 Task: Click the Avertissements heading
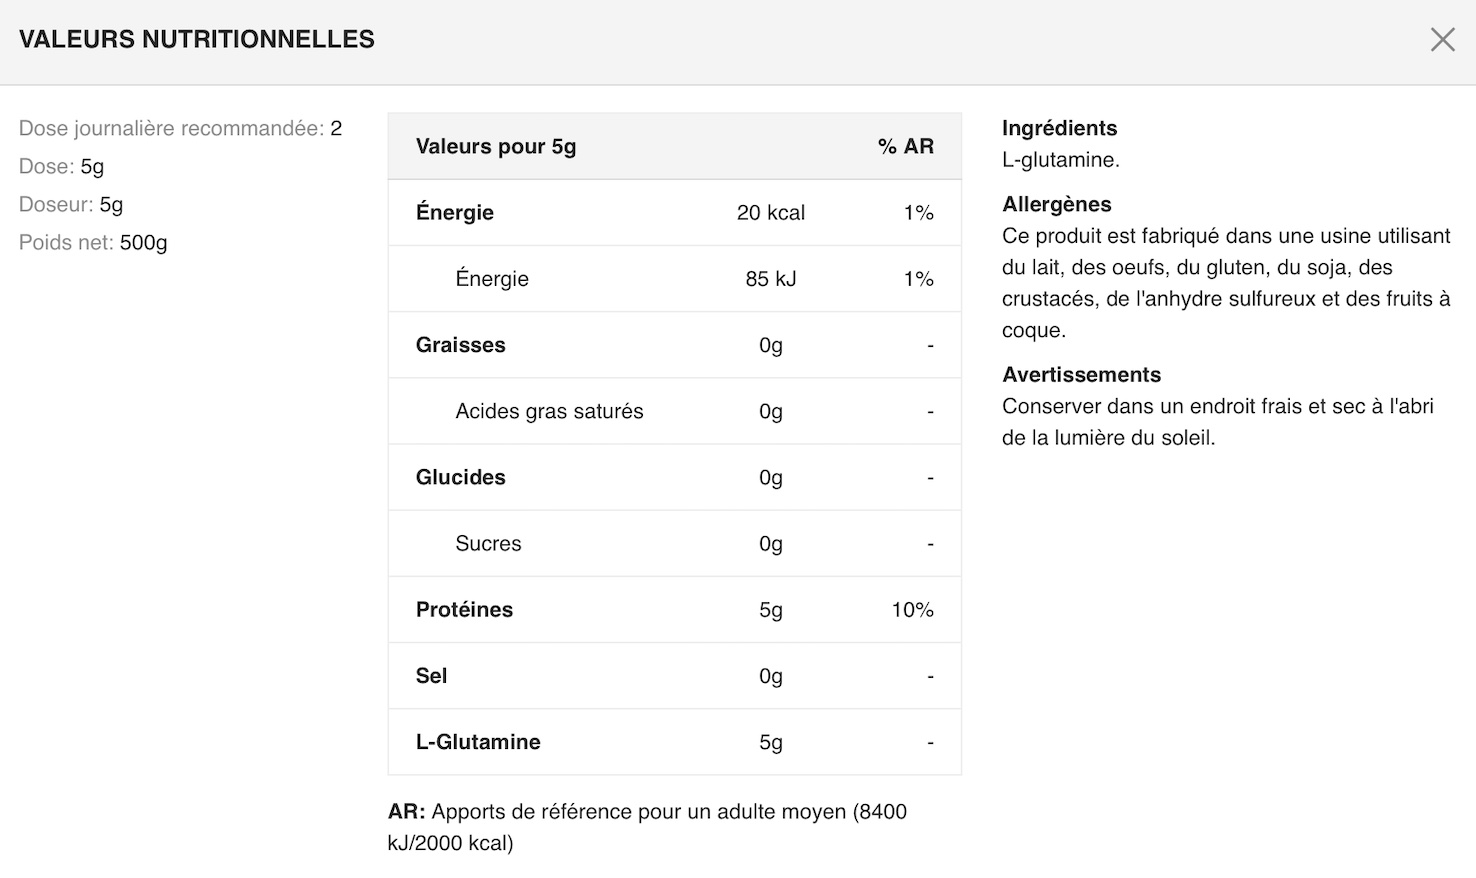[x=1081, y=375]
